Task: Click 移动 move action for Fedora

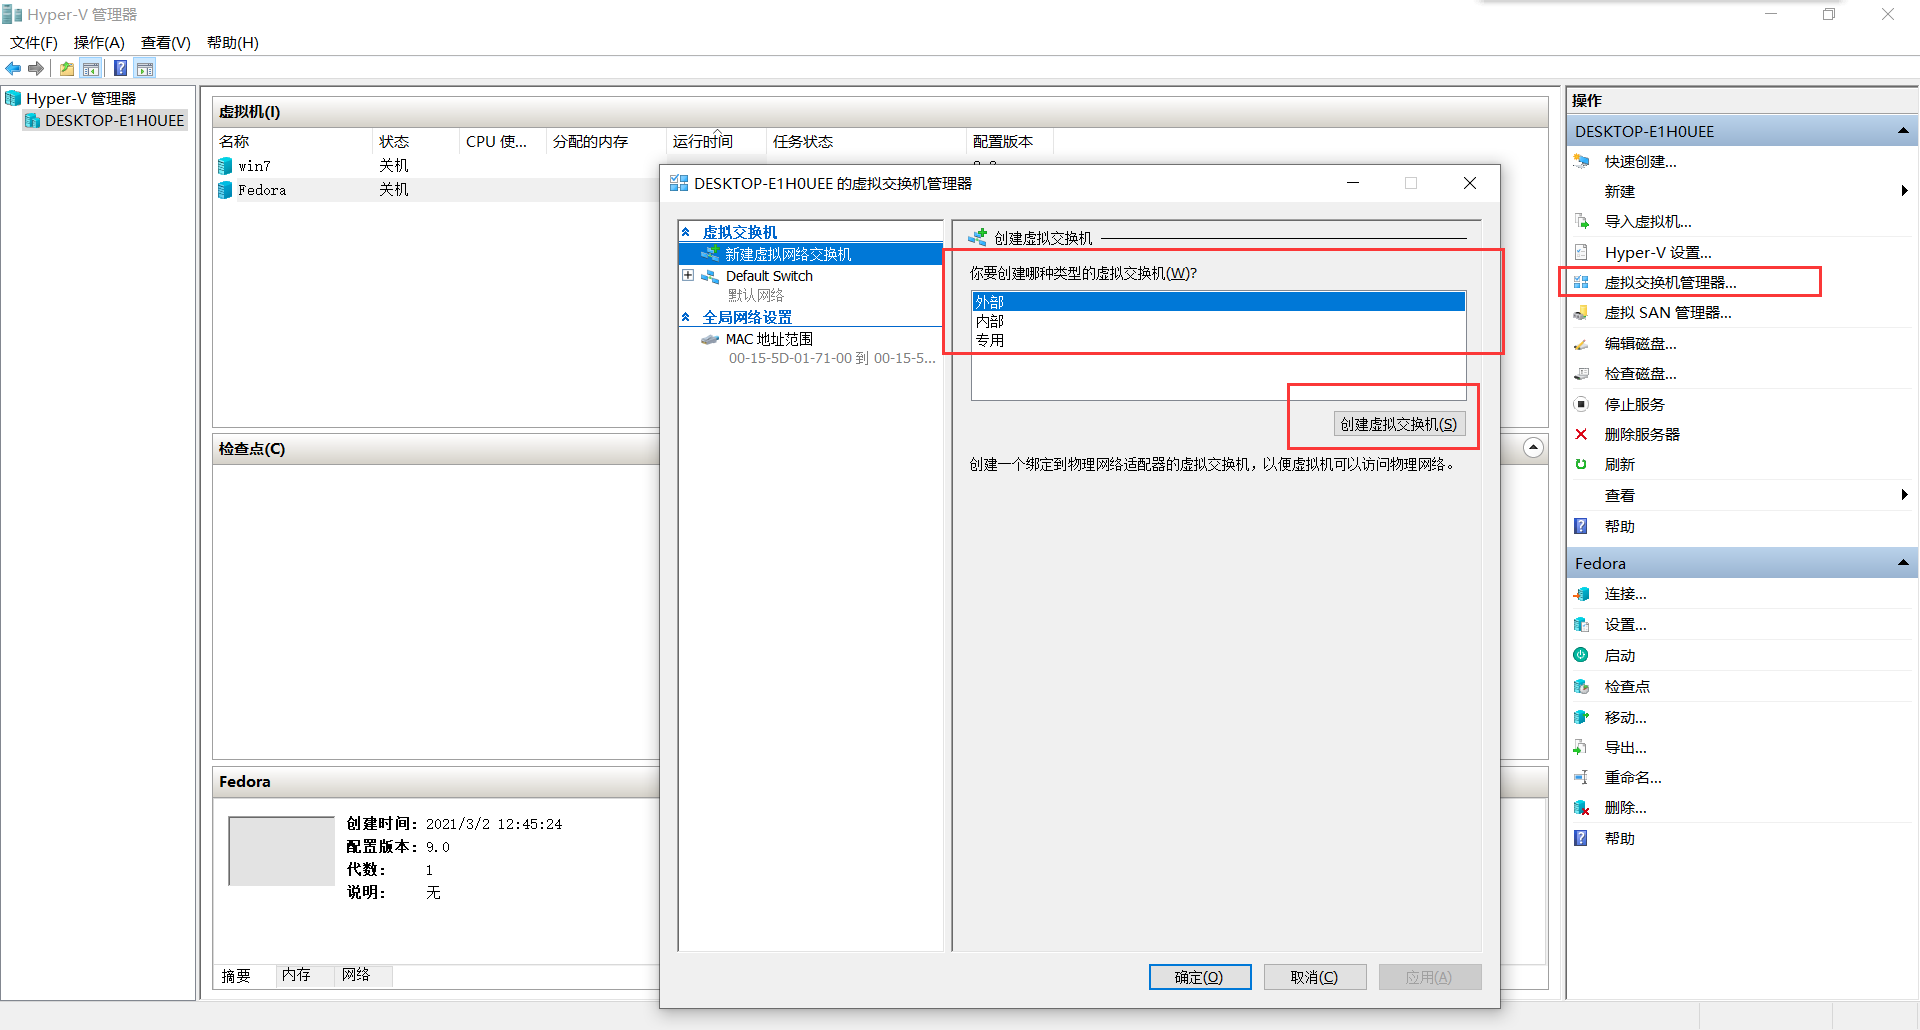Action: pyautogui.click(x=1625, y=717)
